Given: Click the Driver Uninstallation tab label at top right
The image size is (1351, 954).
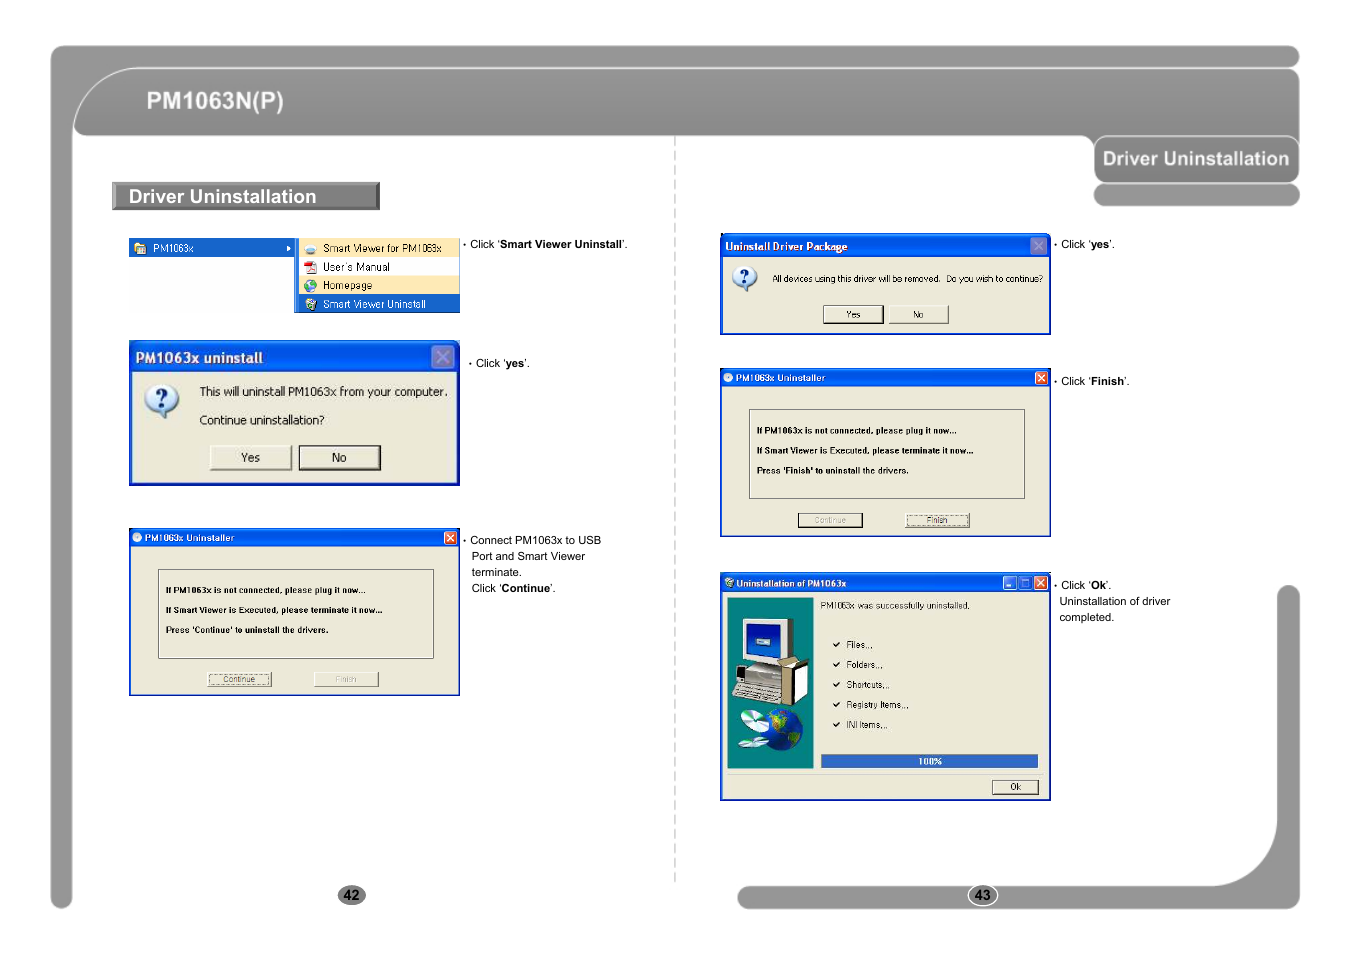Looking at the screenshot, I should 1196,159.
